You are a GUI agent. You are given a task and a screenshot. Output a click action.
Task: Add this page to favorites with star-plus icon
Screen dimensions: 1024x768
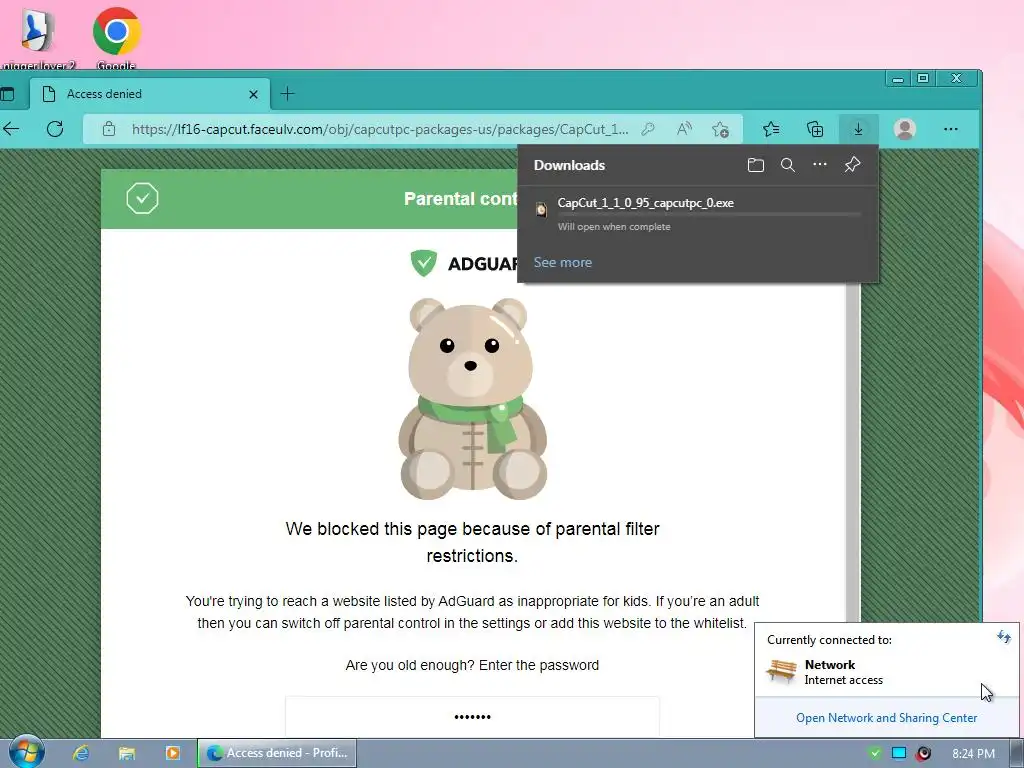(720, 129)
